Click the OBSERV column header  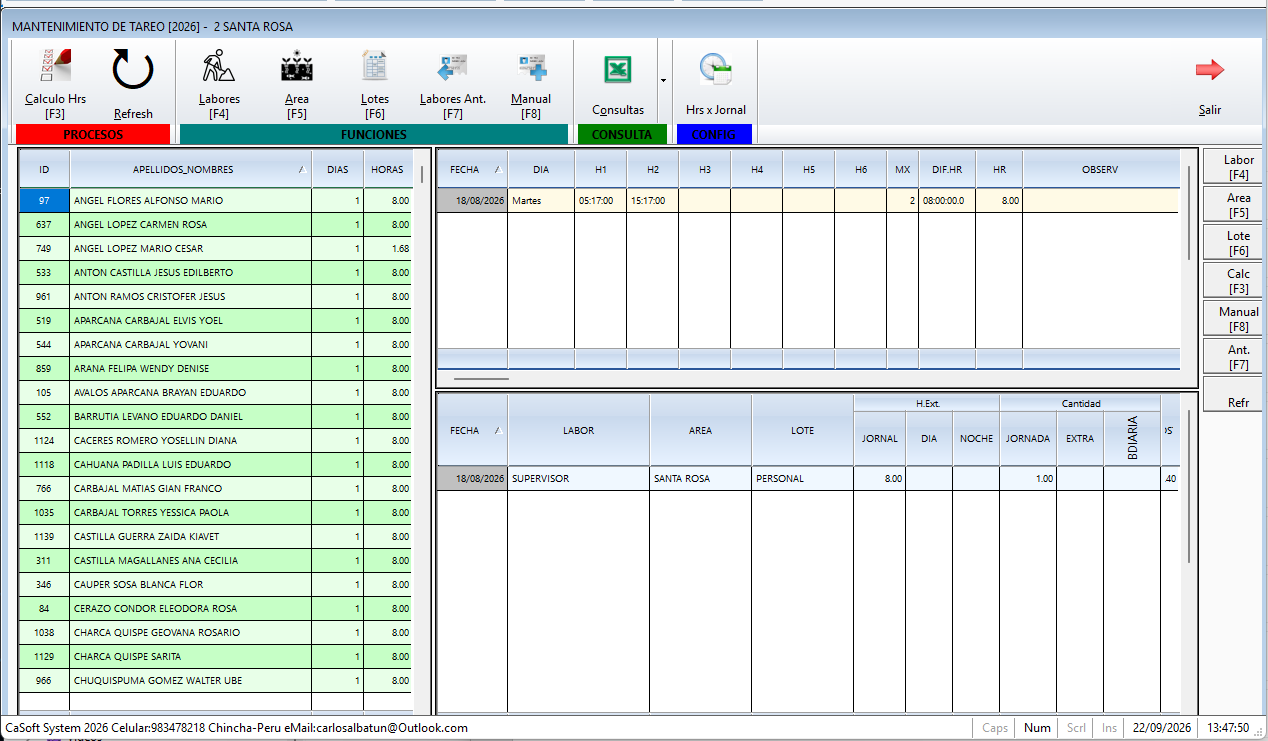1100,170
